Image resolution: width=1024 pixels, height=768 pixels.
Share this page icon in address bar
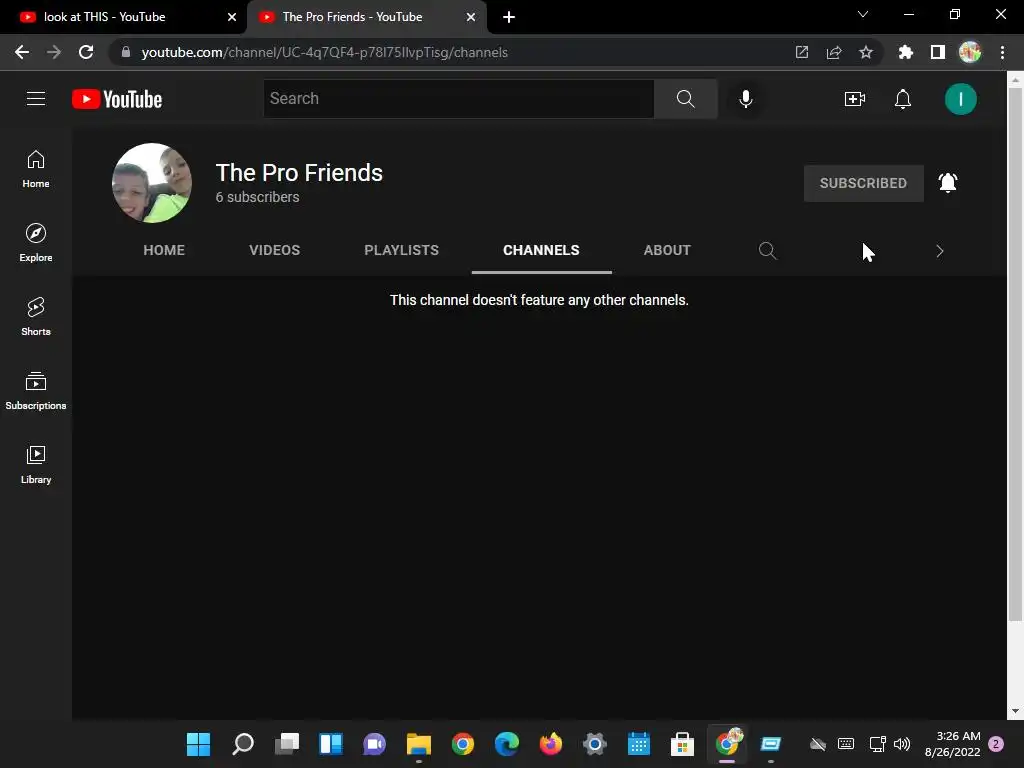[x=833, y=52]
